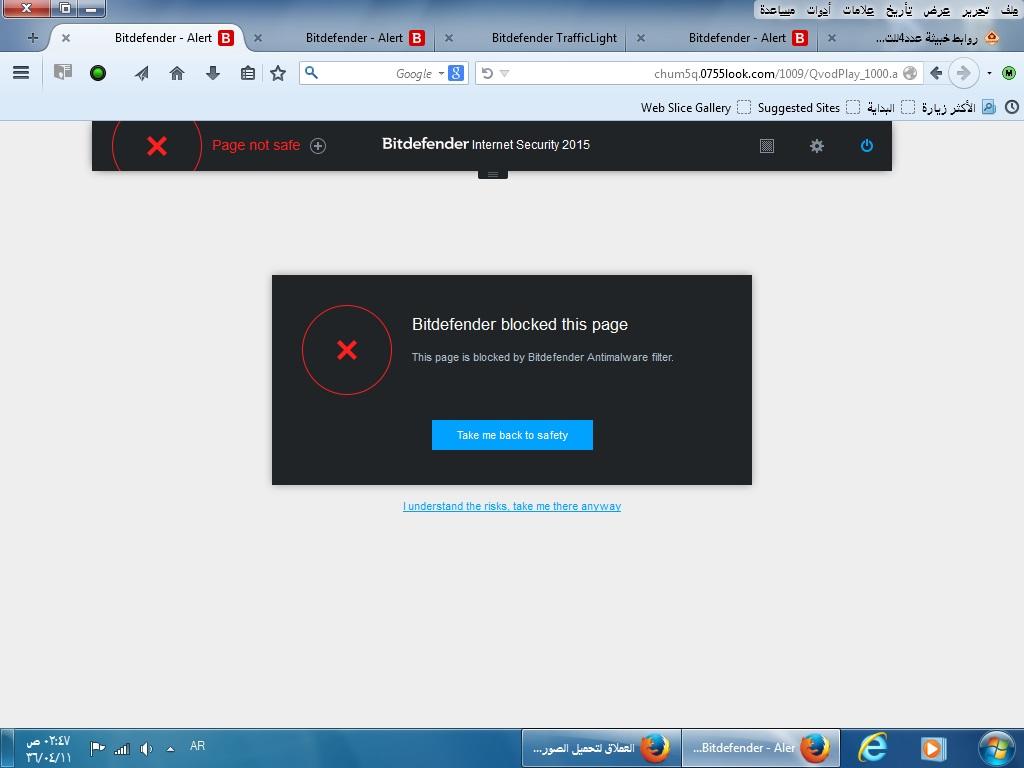1024x768 pixels.
Task: Bookmark this page with the star icon
Action: [x=278, y=73]
